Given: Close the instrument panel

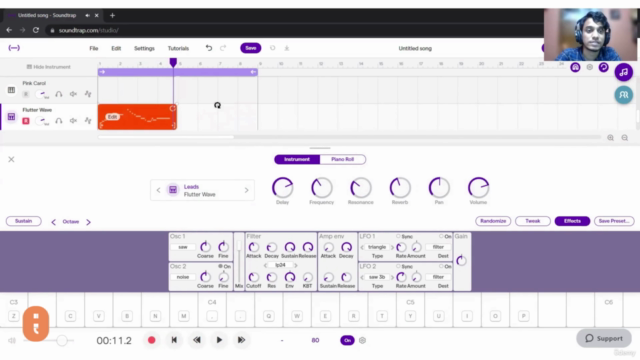Looking at the screenshot, I should click(11, 159).
